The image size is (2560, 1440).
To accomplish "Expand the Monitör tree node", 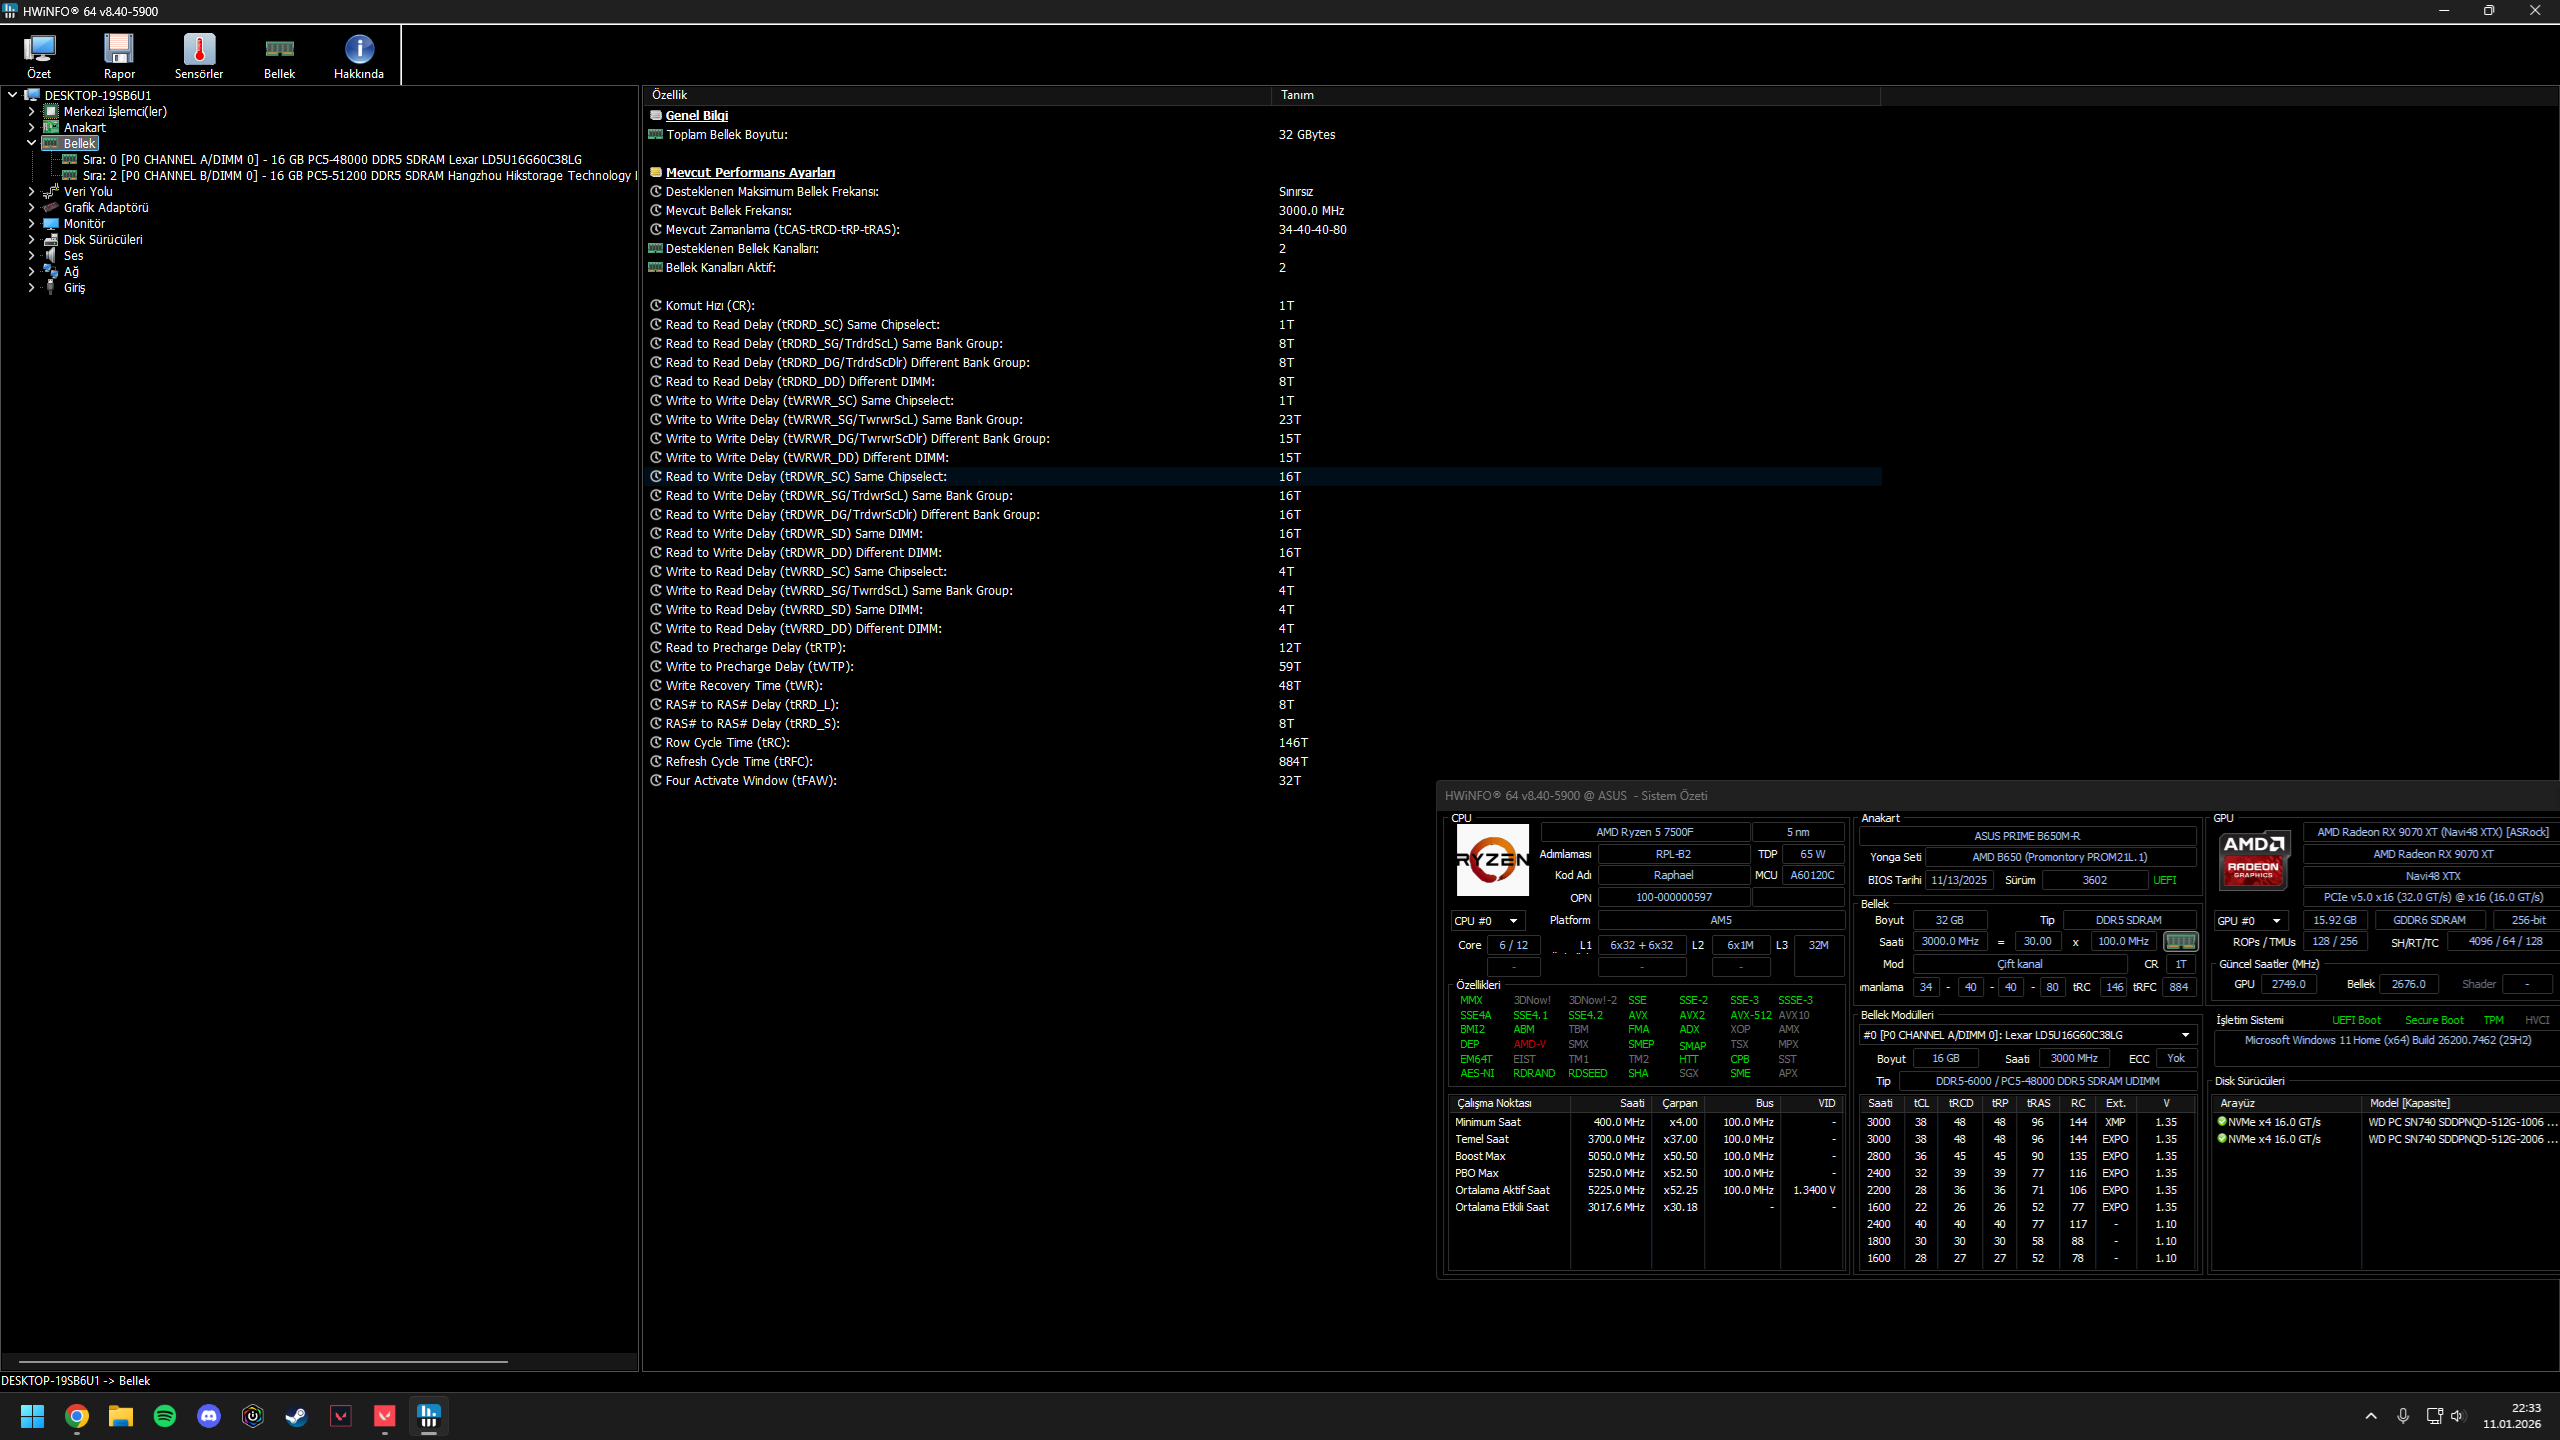I will click(x=31, y=223).
